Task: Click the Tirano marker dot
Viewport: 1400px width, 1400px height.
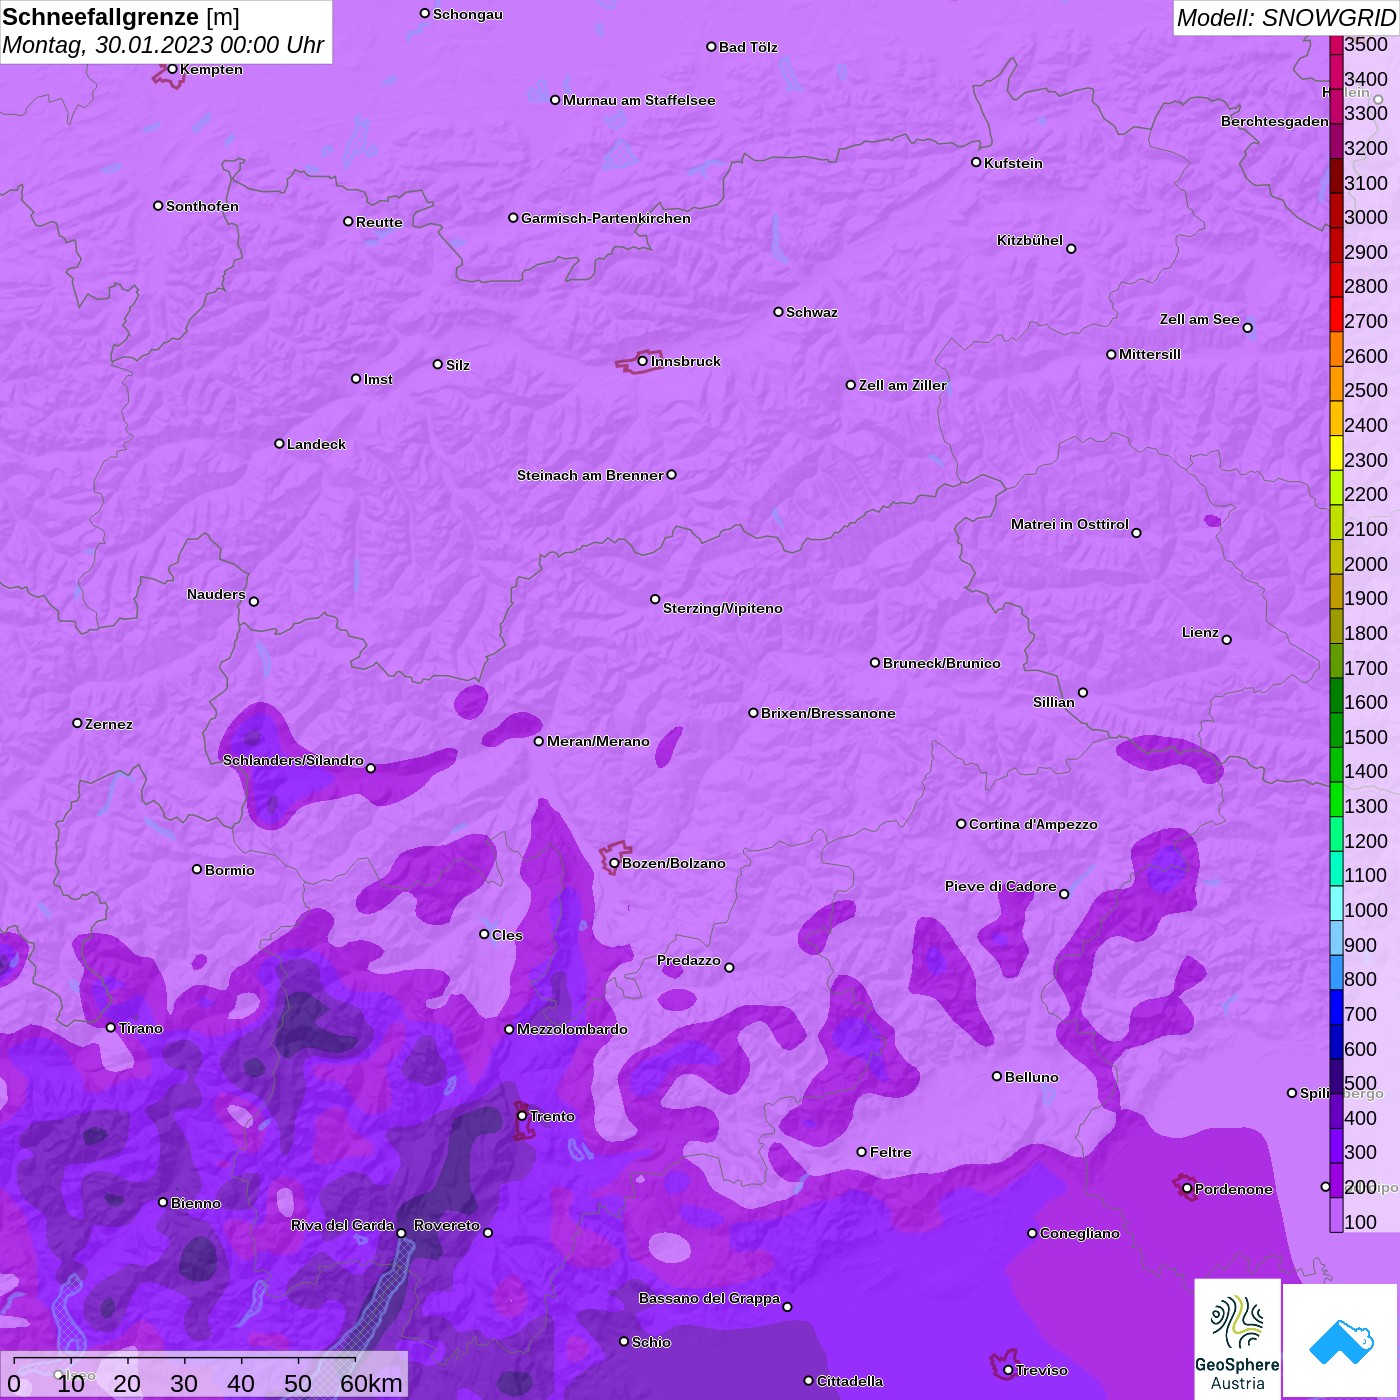Action: coord(111,1027)
